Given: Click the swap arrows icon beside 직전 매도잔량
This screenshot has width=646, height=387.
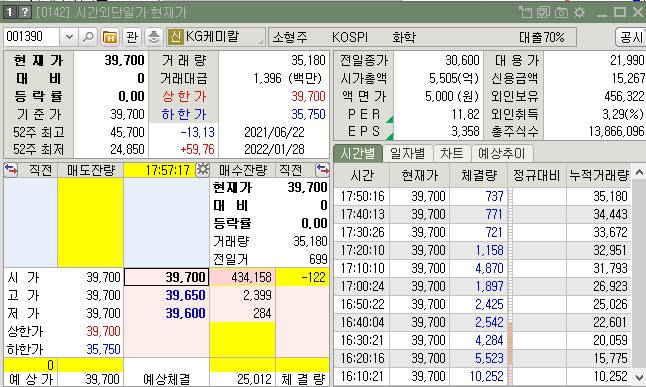Looking at the screenshot, I should (x=11, y=170).
